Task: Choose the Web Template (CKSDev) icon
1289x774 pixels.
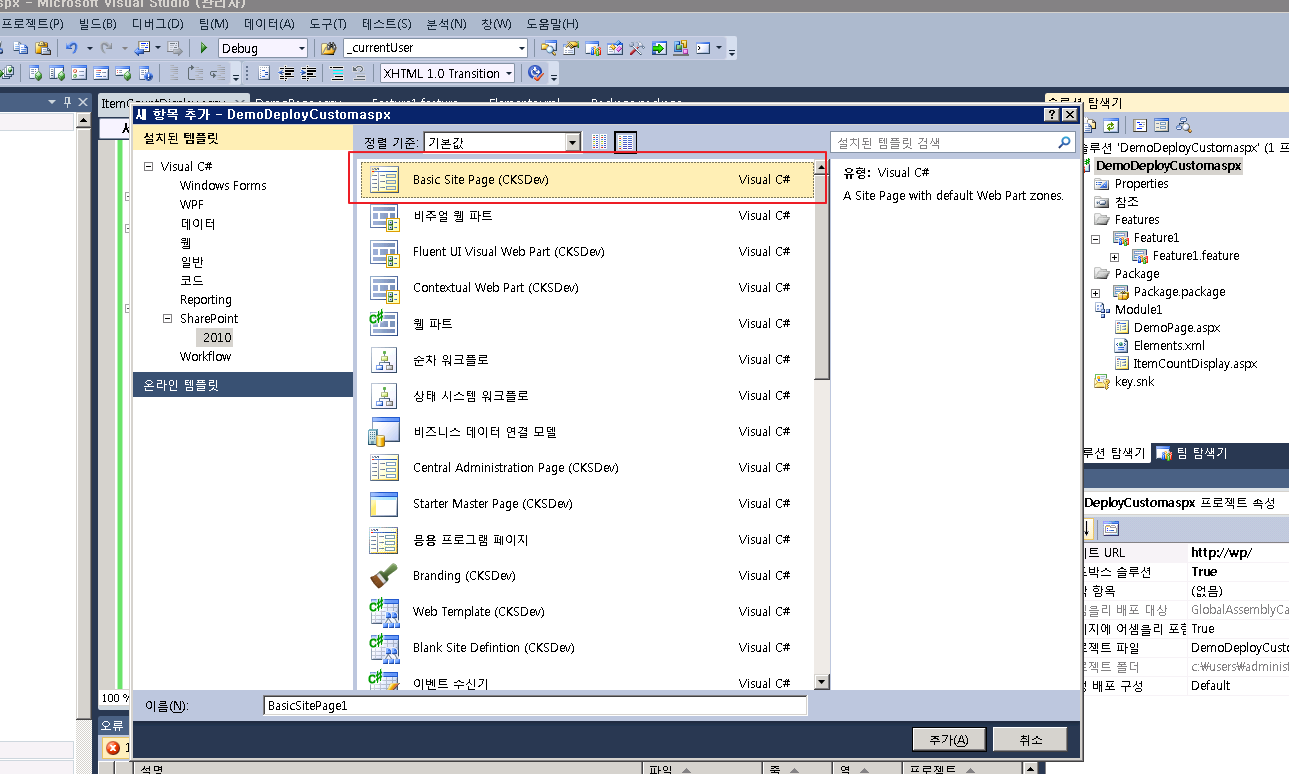Action: [x=384, y=612]
